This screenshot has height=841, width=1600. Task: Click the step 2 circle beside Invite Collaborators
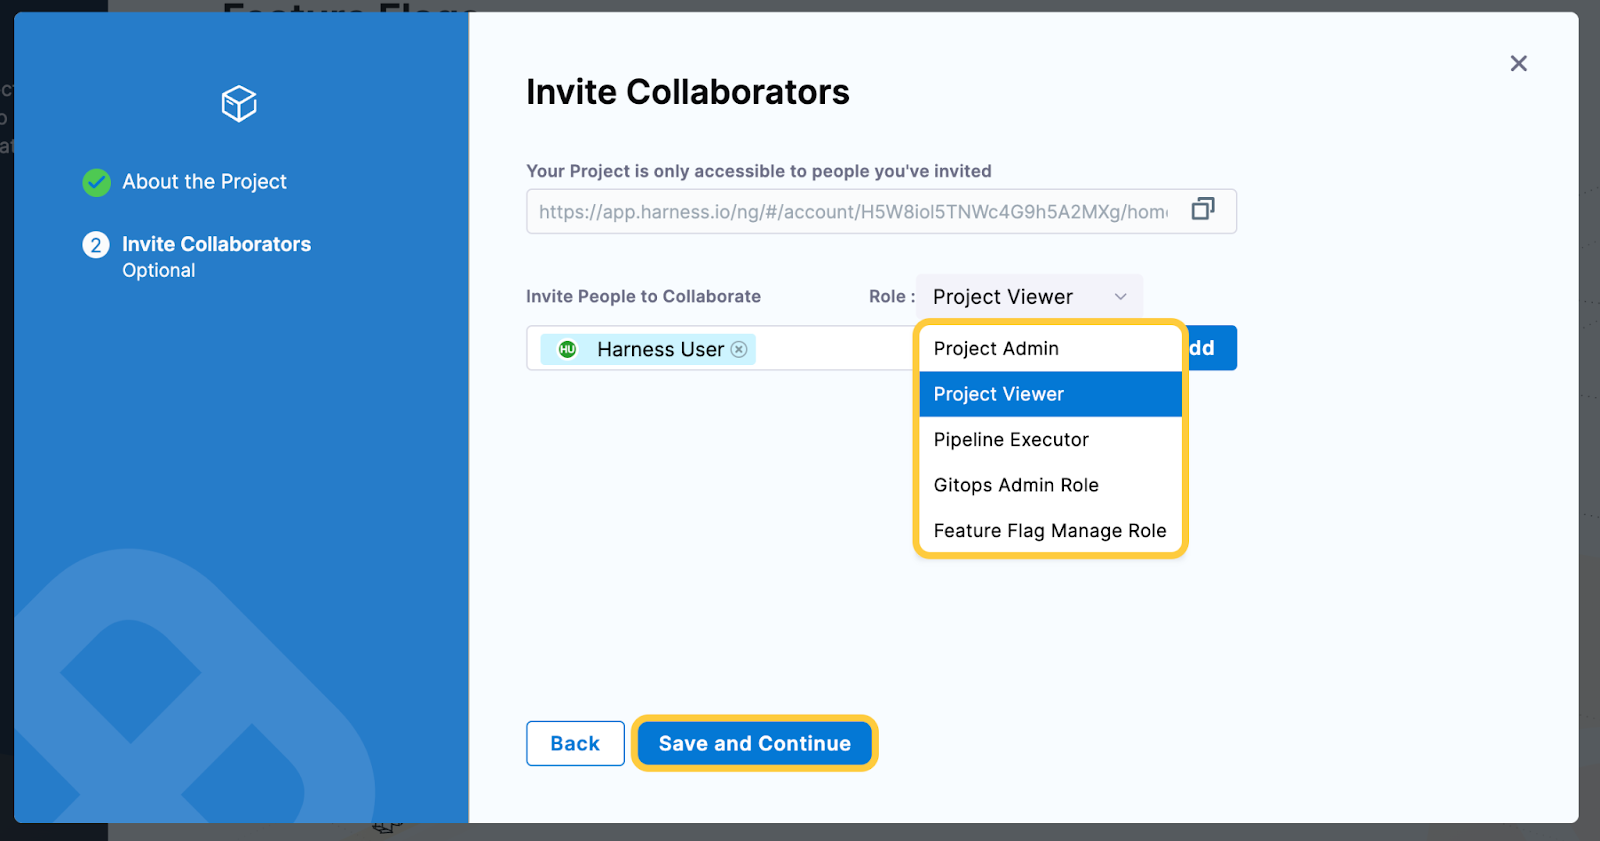[x=95, y=244]
